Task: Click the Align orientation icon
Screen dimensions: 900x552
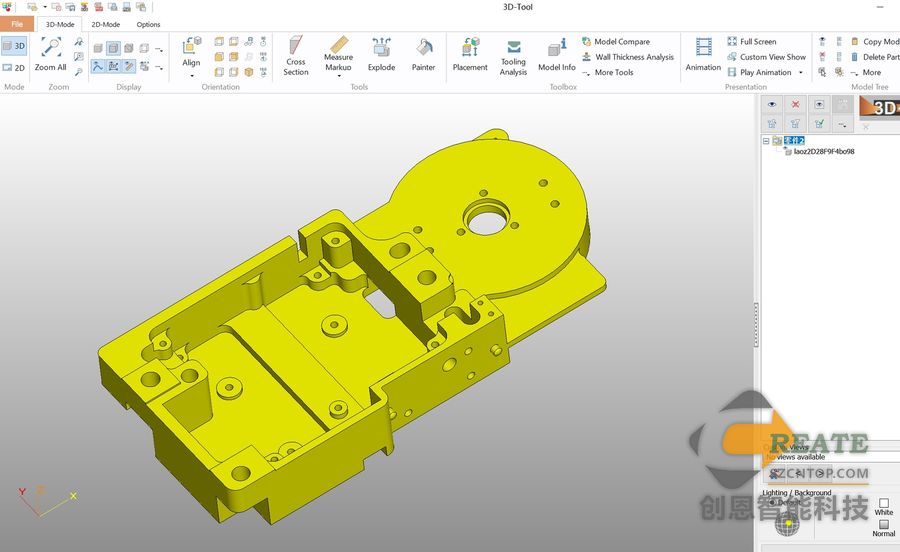Action: (191, 45)
